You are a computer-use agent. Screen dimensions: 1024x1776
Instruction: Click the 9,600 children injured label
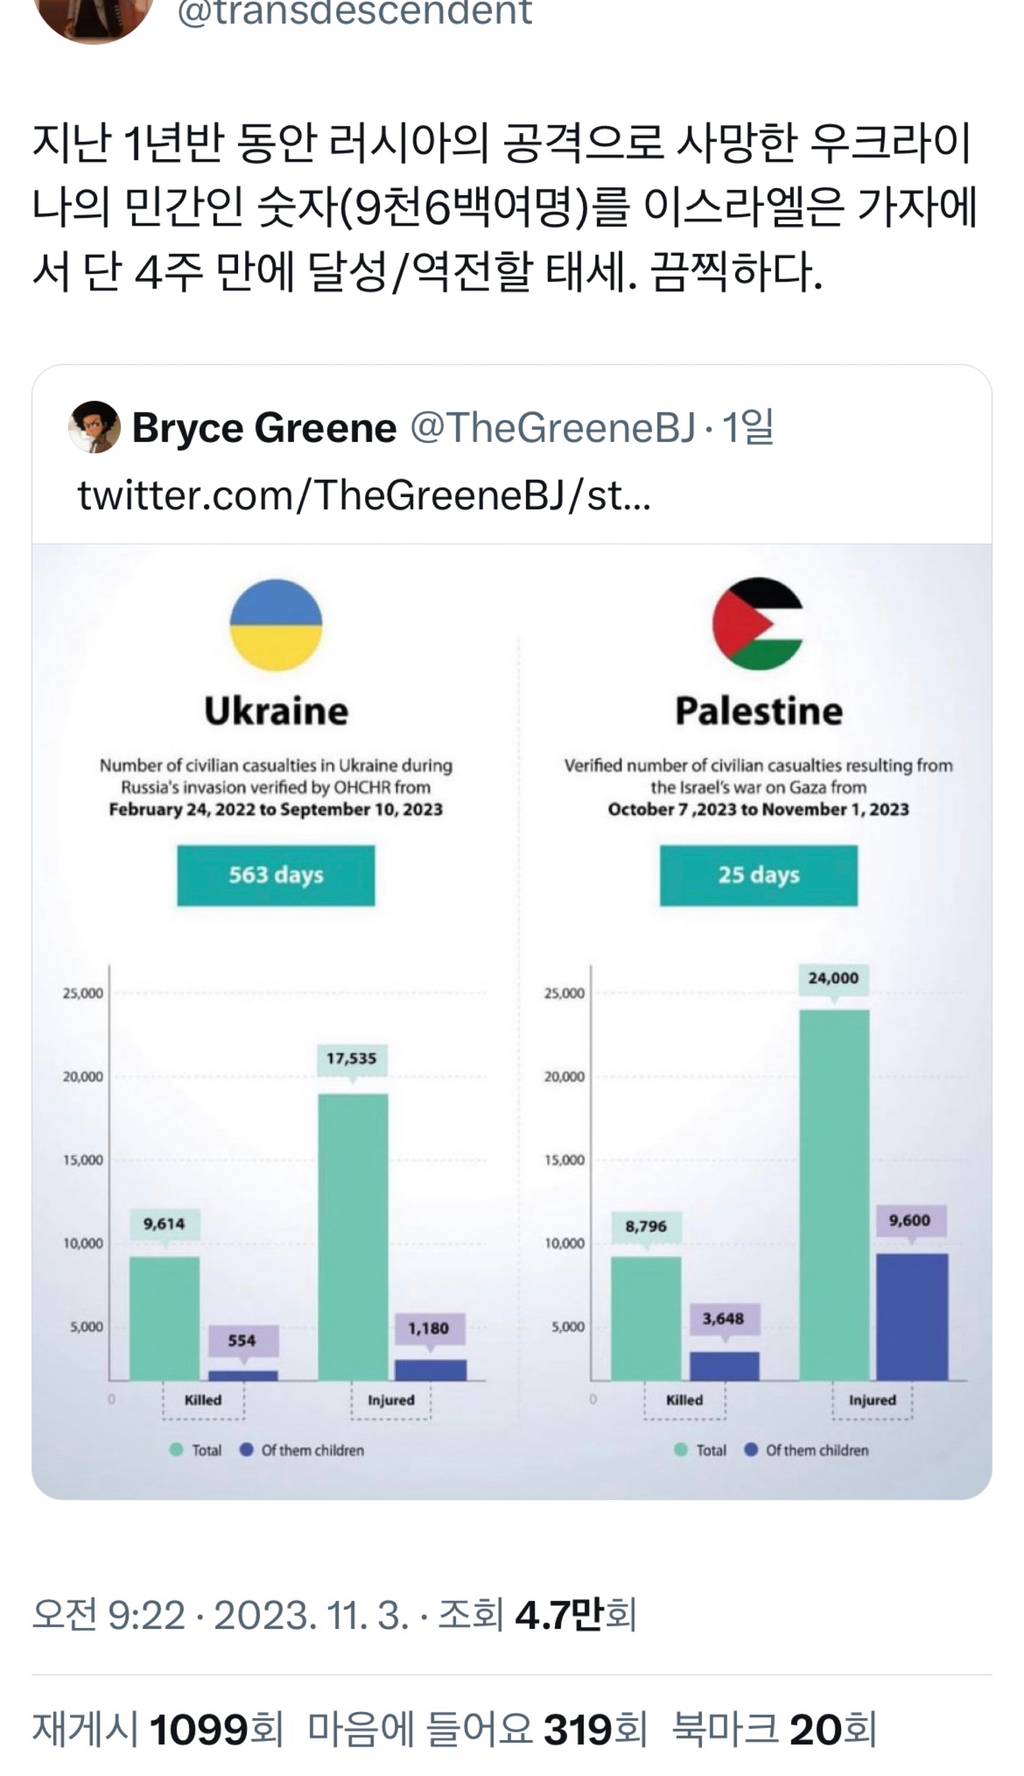click(910, 1221)
